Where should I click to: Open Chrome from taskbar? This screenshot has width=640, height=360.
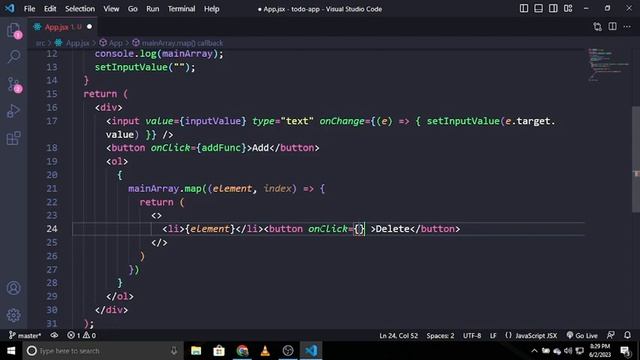point(242,351)
